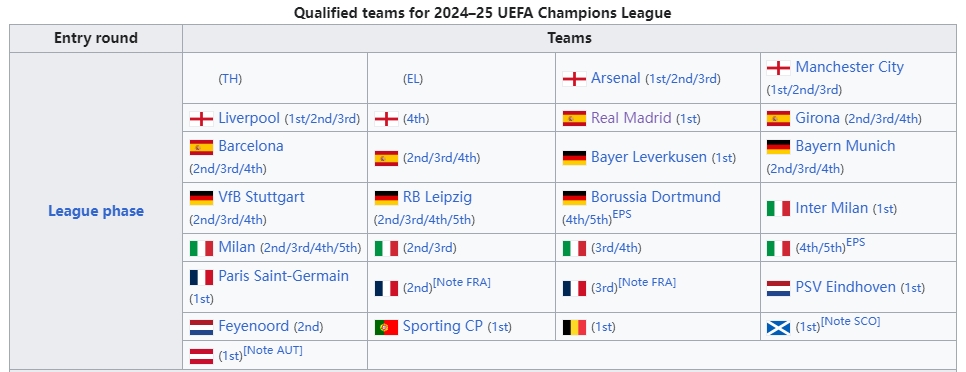This screenshot has width=966, height=372.
Task: Click the Note FRA footnote beside (2nd)
Action: tap(462, 282)
